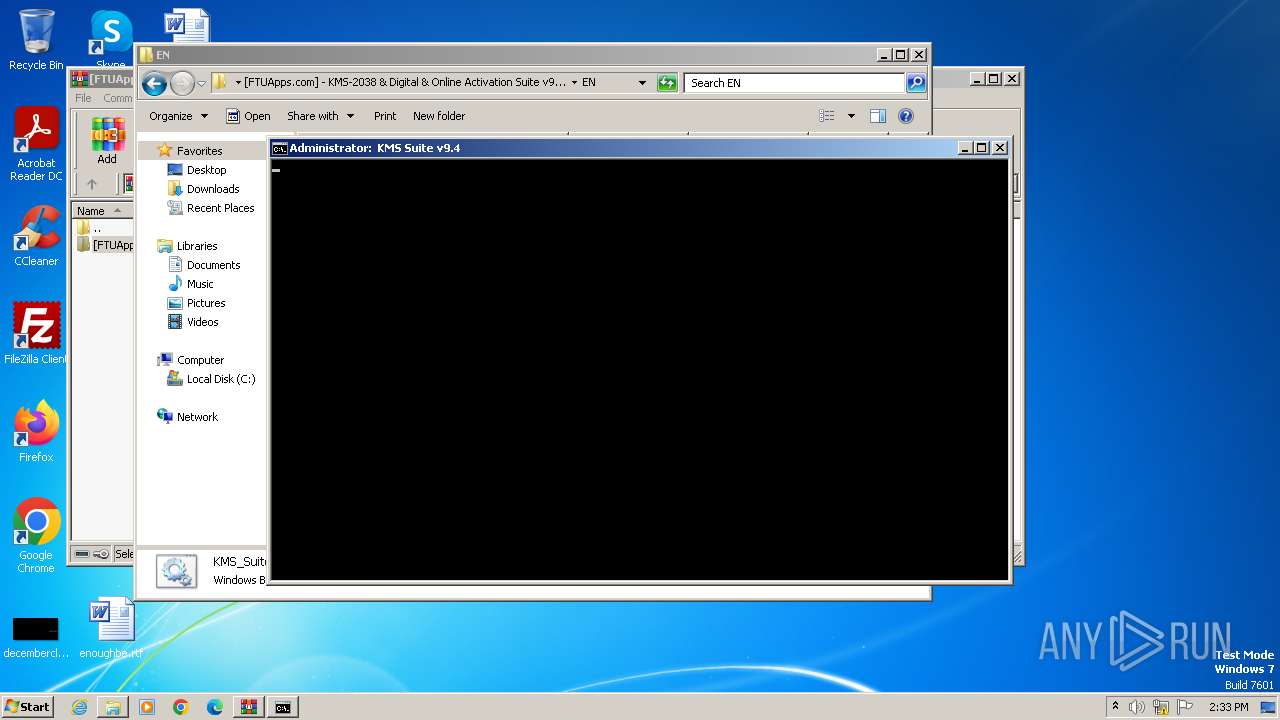Switch to WinRAR on the taskbar
Viewport: 1280px width, 720px height.
click(x=249, y=707)
